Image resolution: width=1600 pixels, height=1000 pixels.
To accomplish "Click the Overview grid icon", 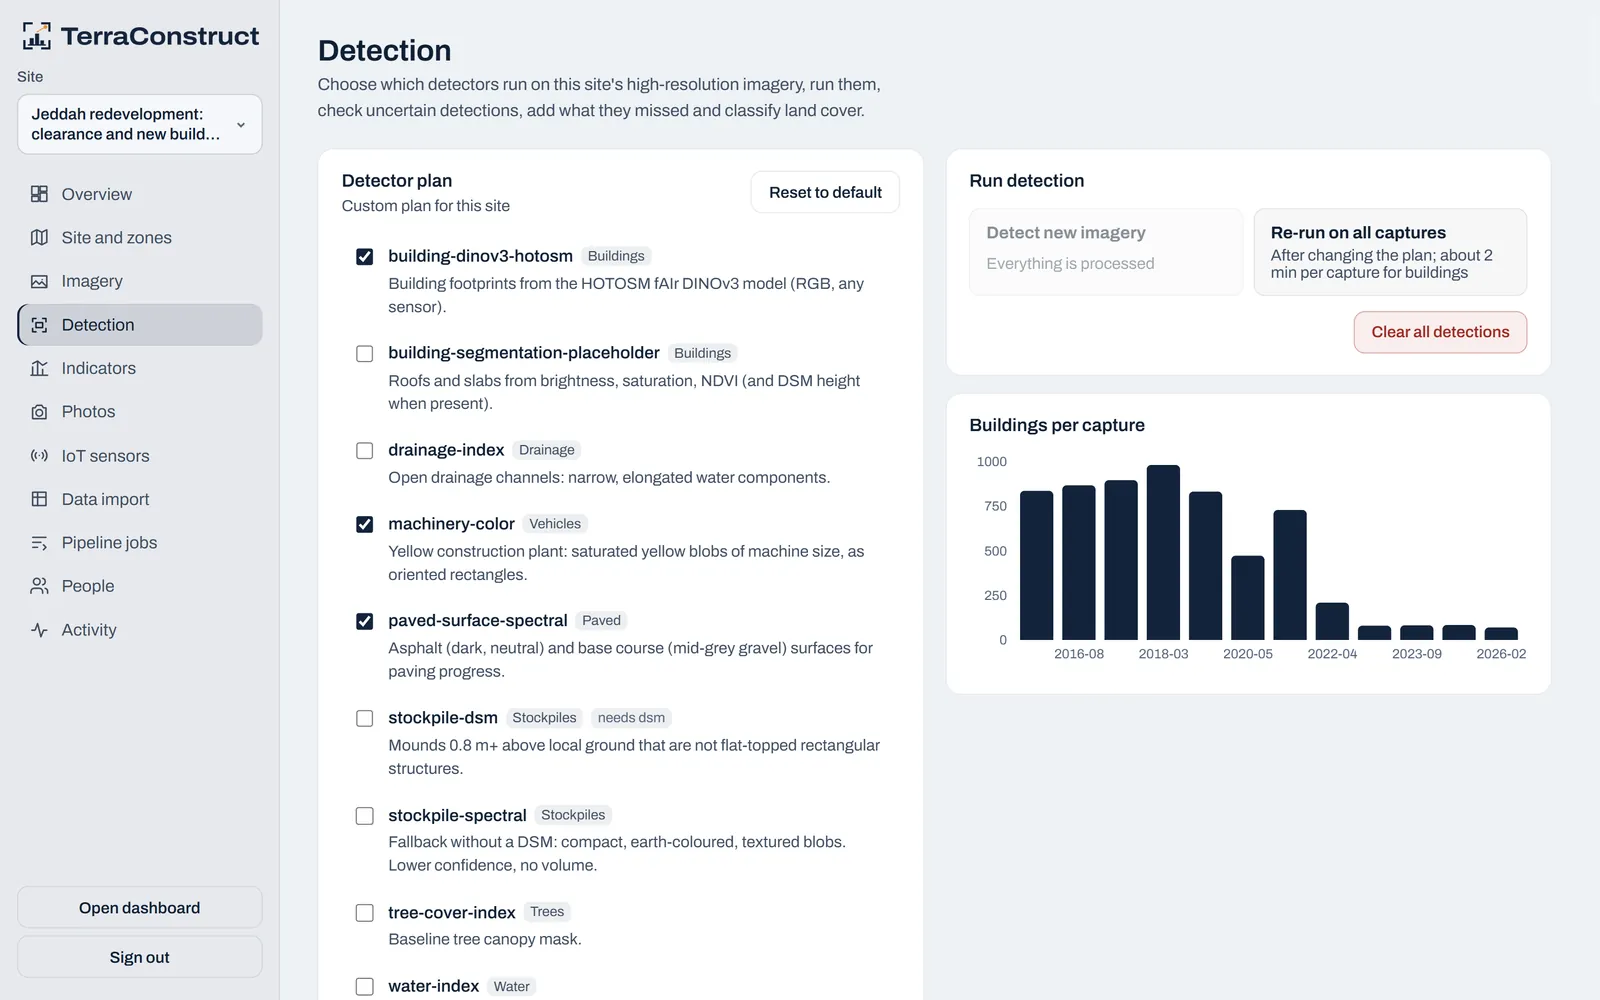I will tap(39, 194).
